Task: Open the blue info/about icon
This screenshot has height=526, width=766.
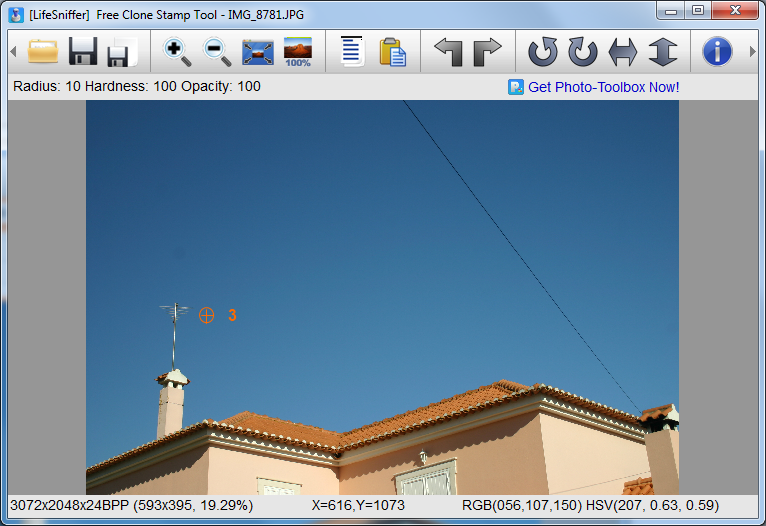Action: point(717,51)
